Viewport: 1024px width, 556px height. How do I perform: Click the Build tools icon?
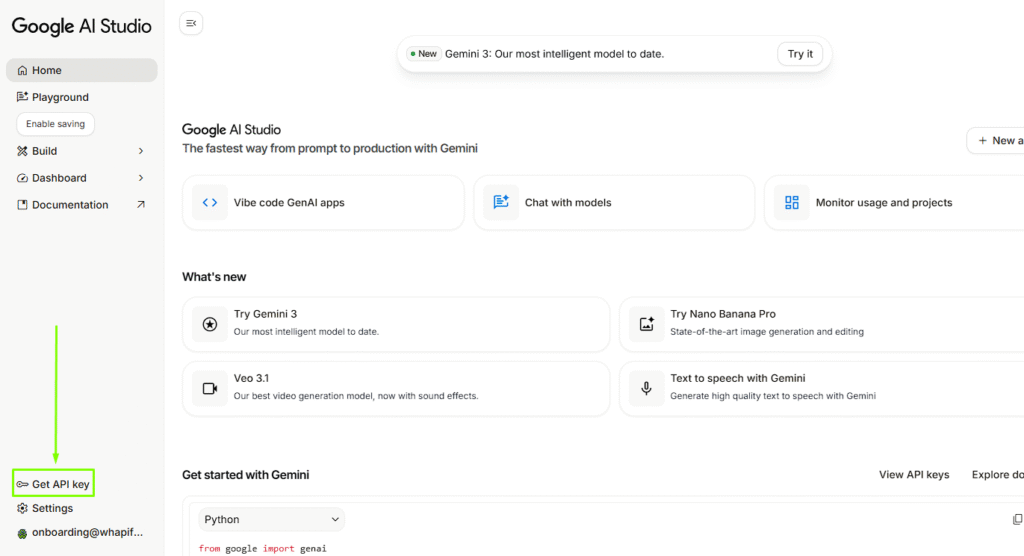click(x=22, y=151)
